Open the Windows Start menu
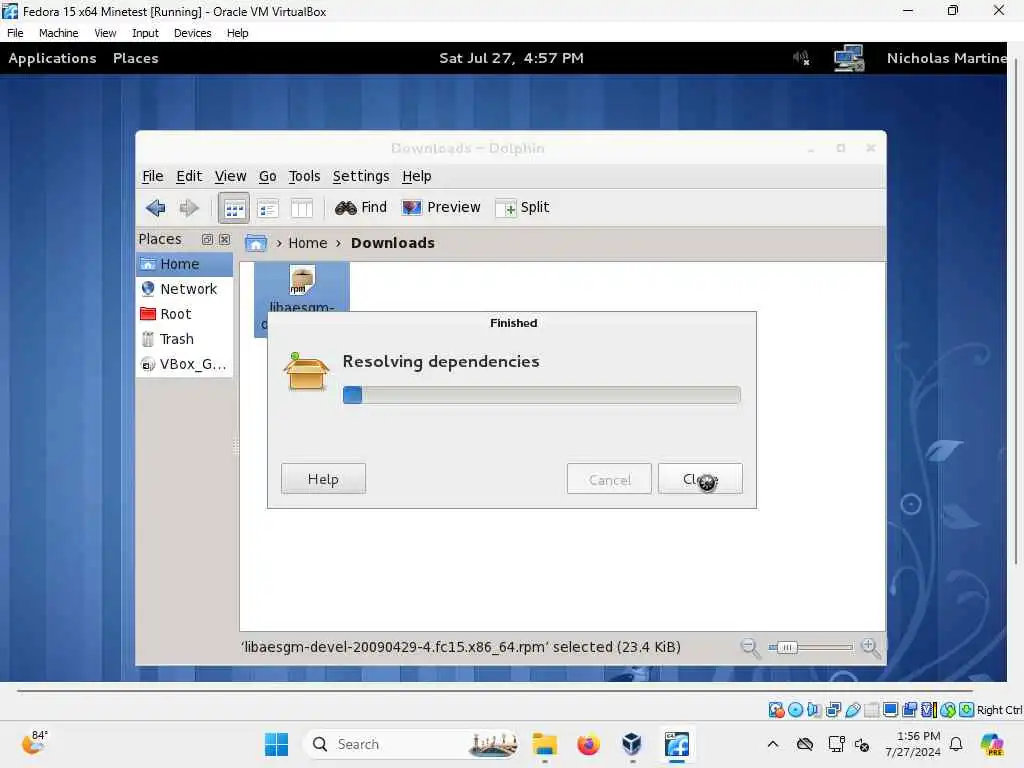Viewport: 1024px width, 768px height. [x=276, y=744]
